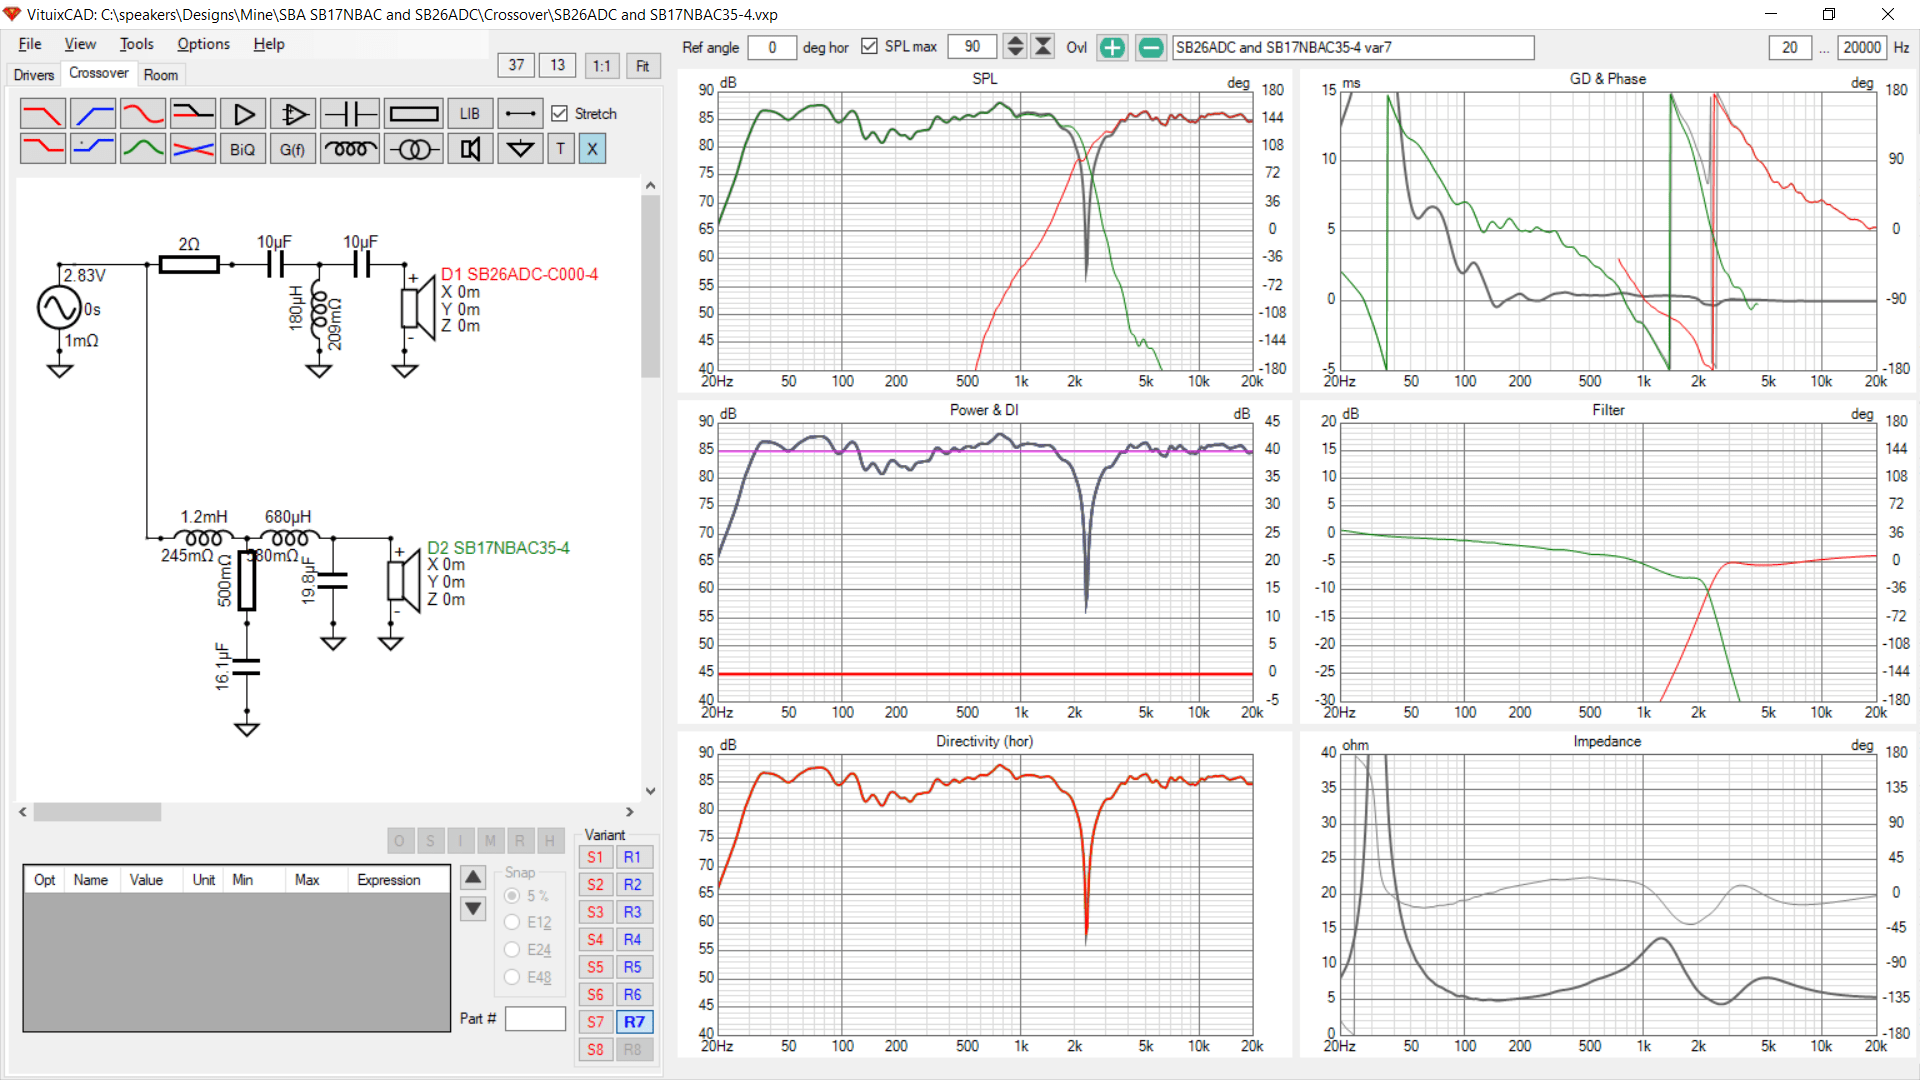Click the Fit zoom button
Viewport: 1920px width, 1080px height.
pyautogui.click(x=642, y=65)
